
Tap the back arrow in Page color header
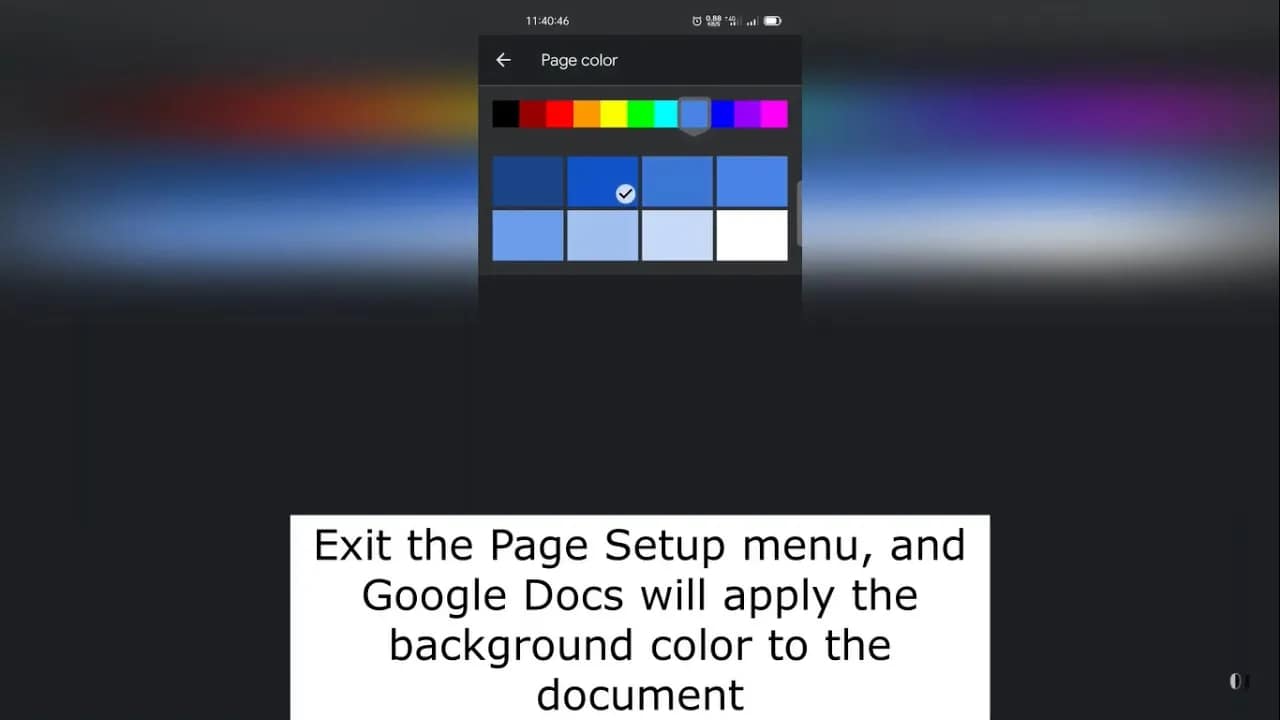pyautogui.click(x=503, y=60)
